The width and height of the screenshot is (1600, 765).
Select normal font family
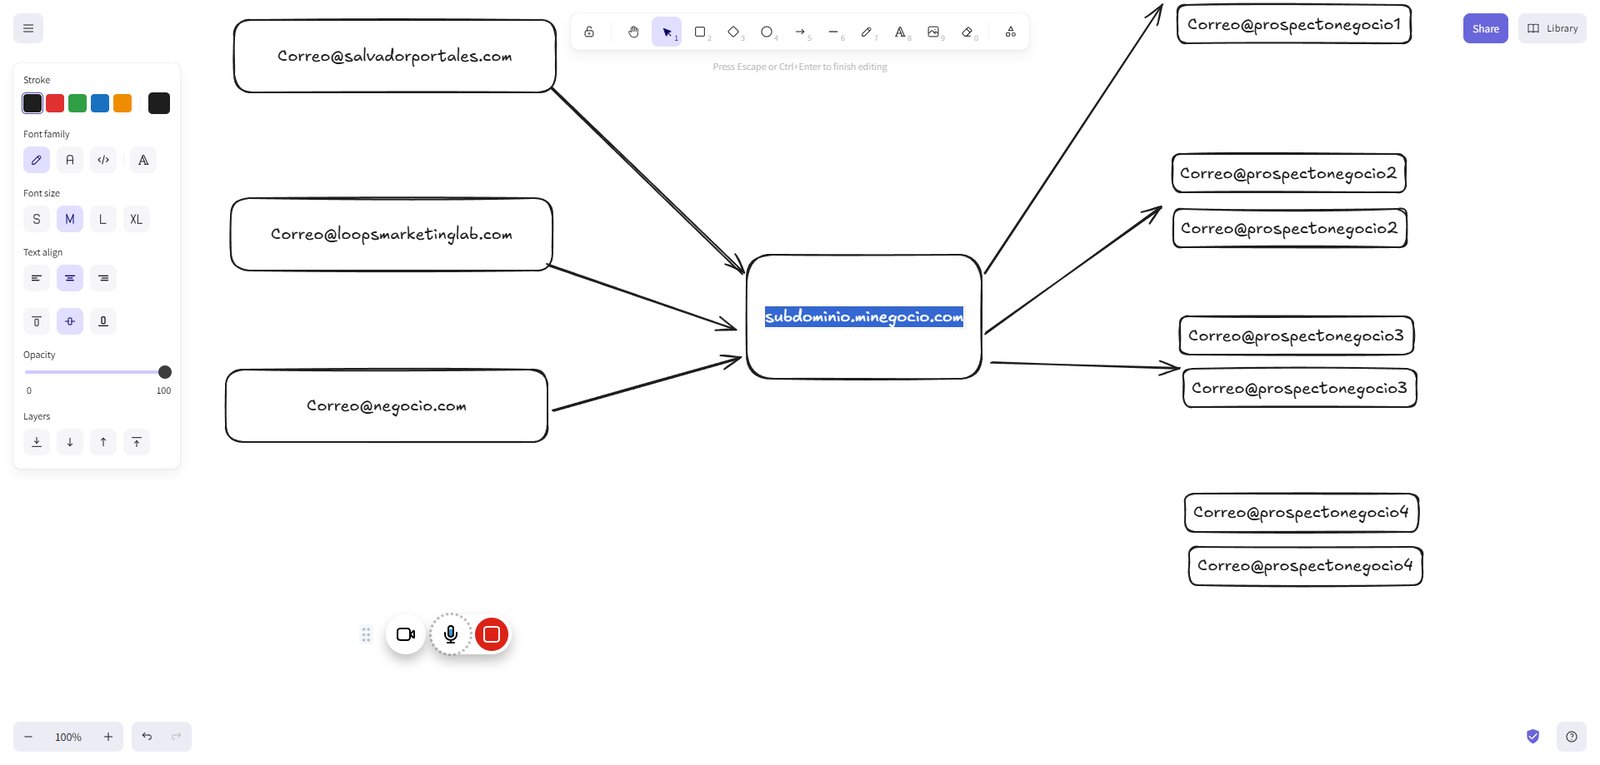pos(70,160)
